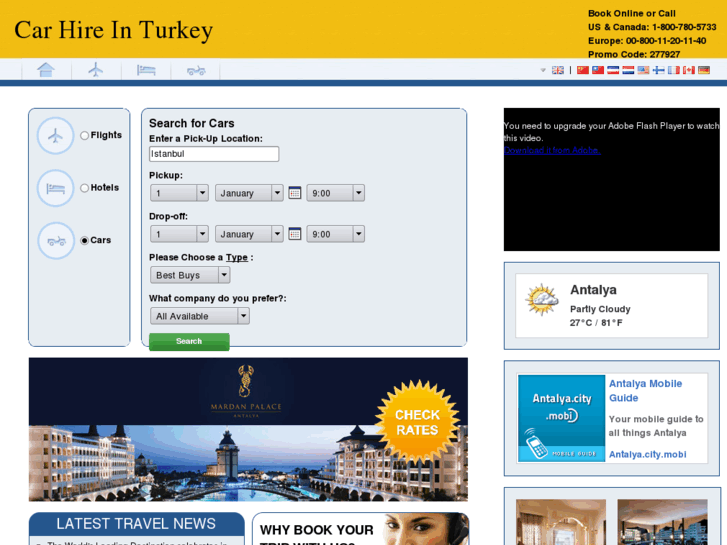The width and height of the screenshot is (727, 545).
Task: Click the underlined Type link
Action: coord(237,257)
